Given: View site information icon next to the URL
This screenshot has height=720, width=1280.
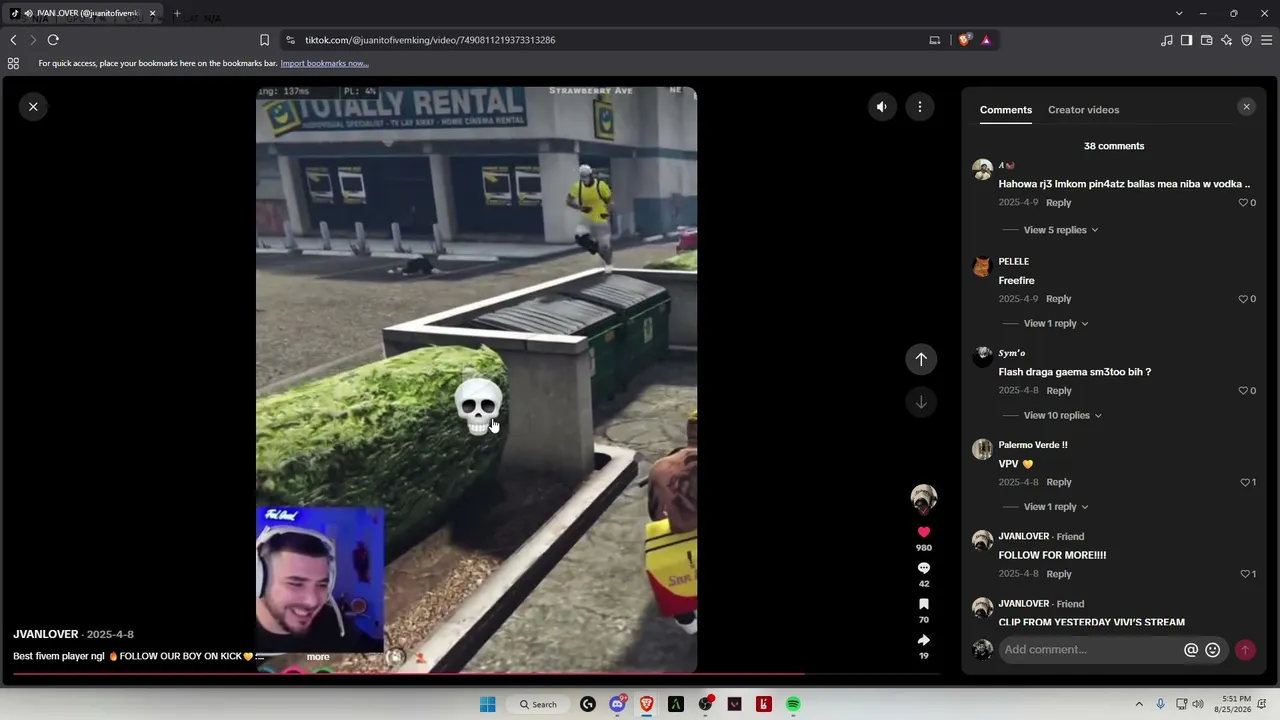Looking at the screenshot, I should point(290,40).
